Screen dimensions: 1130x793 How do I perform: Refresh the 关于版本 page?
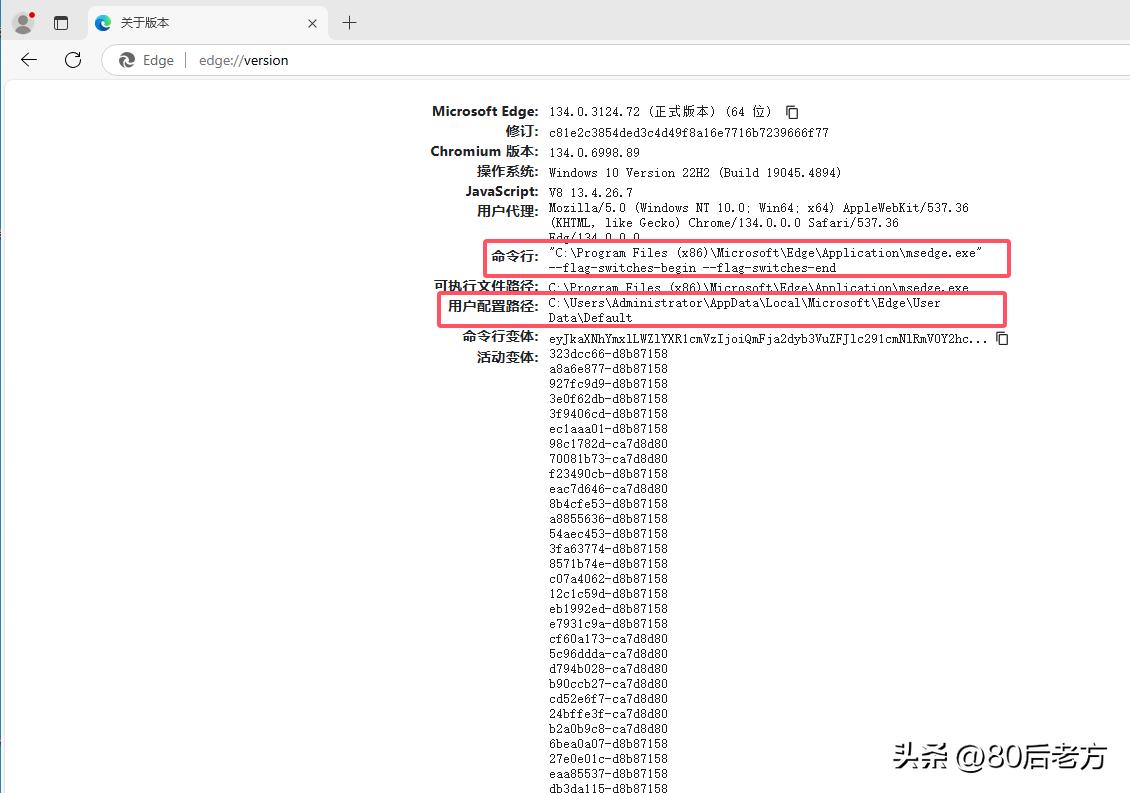pos(72,60)
